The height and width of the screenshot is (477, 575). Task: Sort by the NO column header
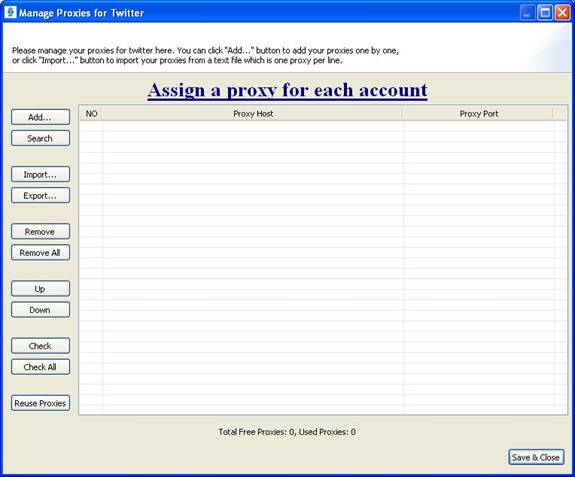click(91, 114)
